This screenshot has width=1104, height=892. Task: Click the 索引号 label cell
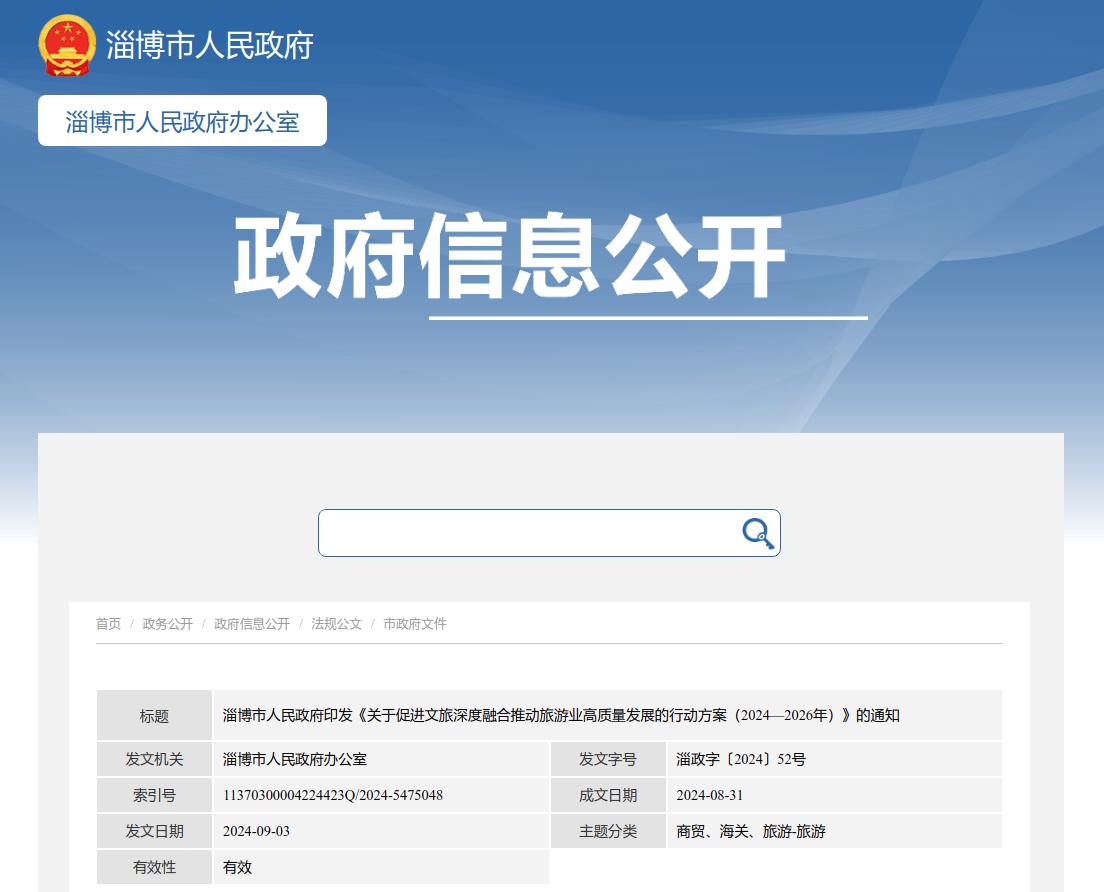point(154,795)
